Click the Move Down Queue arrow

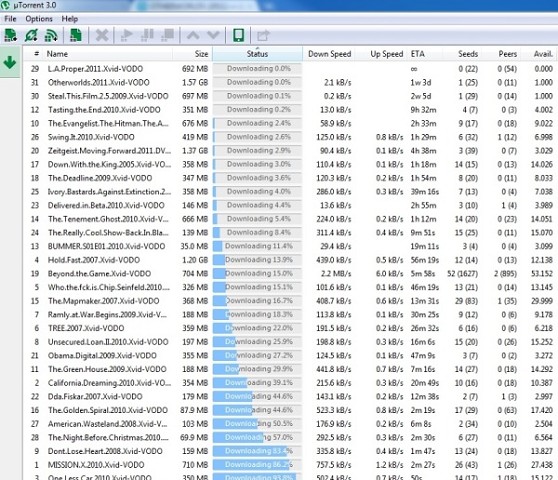[x=213, y=35]
